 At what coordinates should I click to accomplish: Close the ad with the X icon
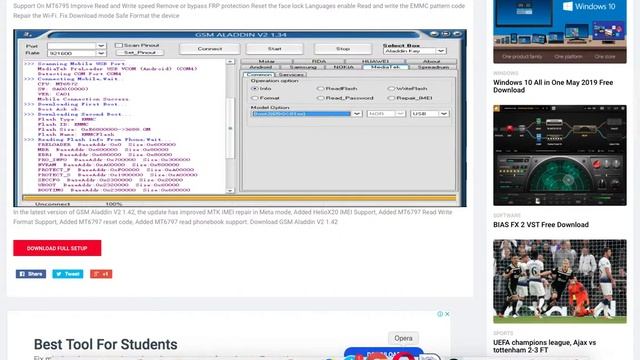[x=447, y=314]
